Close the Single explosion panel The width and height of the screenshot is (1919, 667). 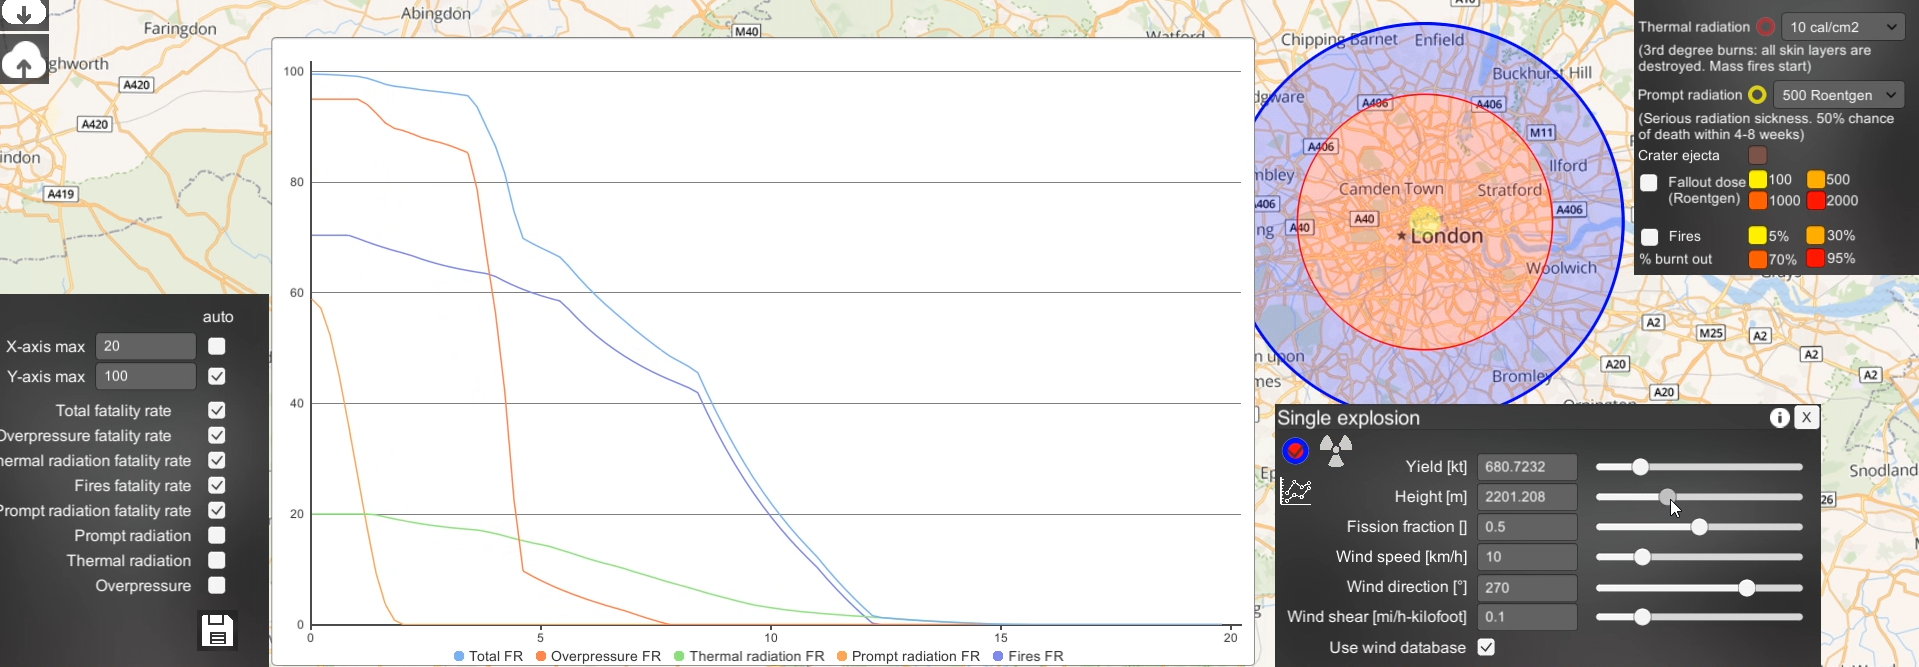pos(1807,418)
